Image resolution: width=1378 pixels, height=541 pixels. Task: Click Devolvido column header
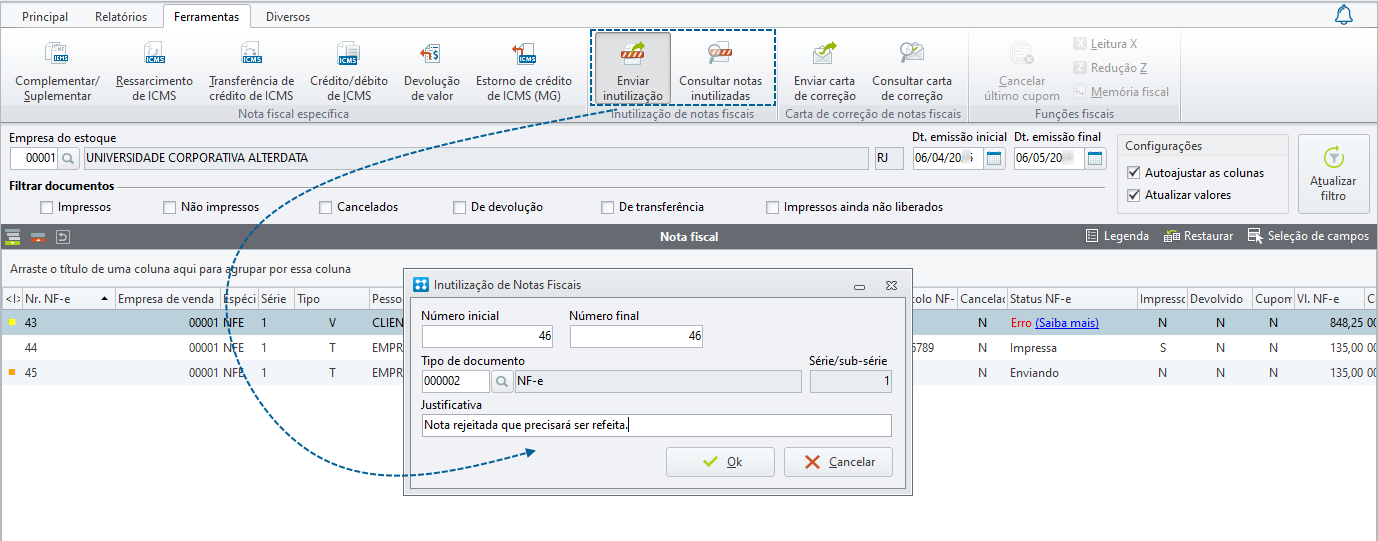coord(1220,299)
